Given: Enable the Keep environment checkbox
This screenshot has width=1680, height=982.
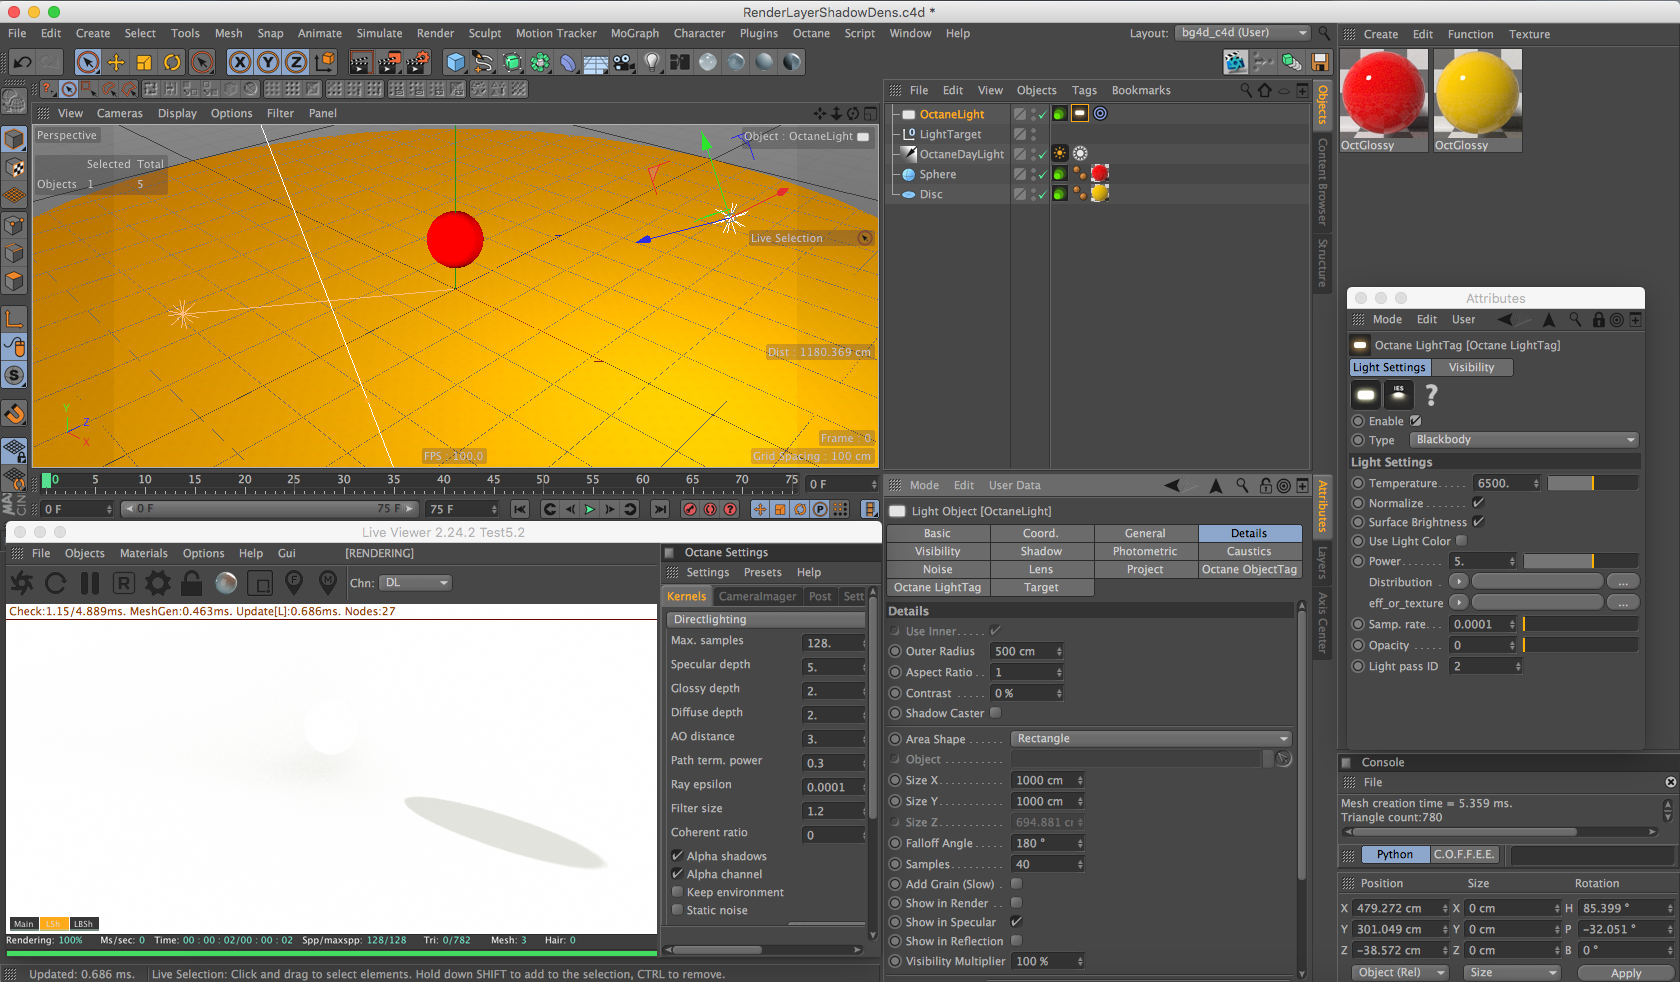Looking at the screenshot, I should (677, 892).
